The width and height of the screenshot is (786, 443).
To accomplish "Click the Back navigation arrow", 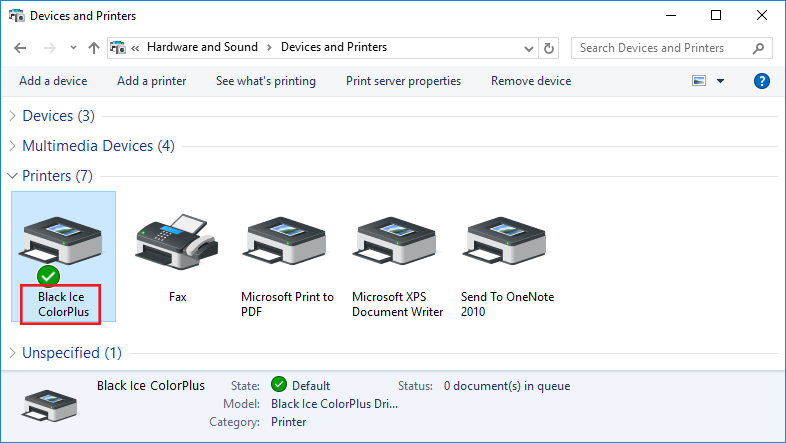I will click(21, 47).
